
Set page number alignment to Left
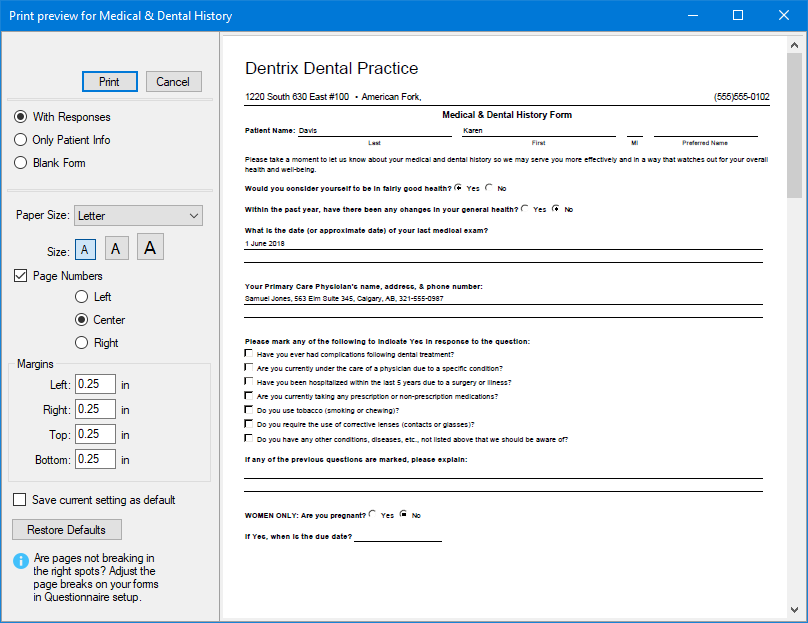pyautogui.click(x=82, y=297)
